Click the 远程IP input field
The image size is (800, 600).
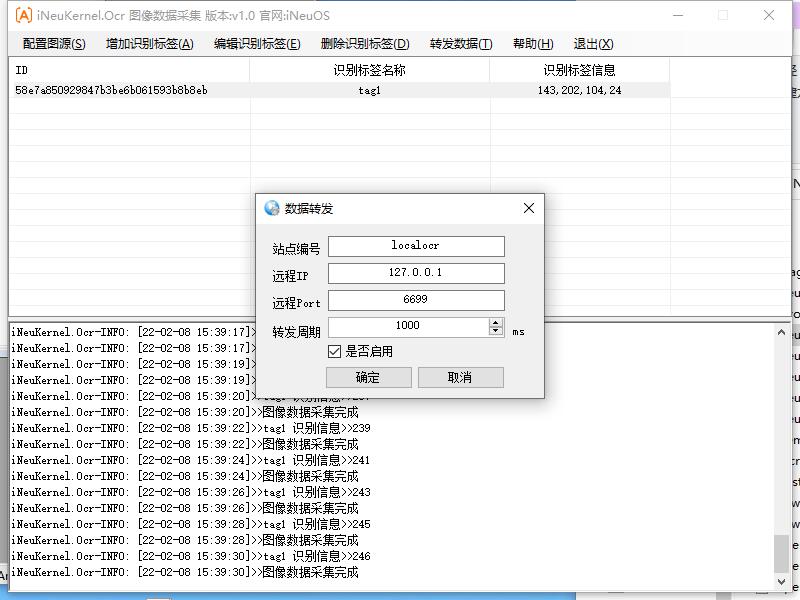click(x=416, y=273)
